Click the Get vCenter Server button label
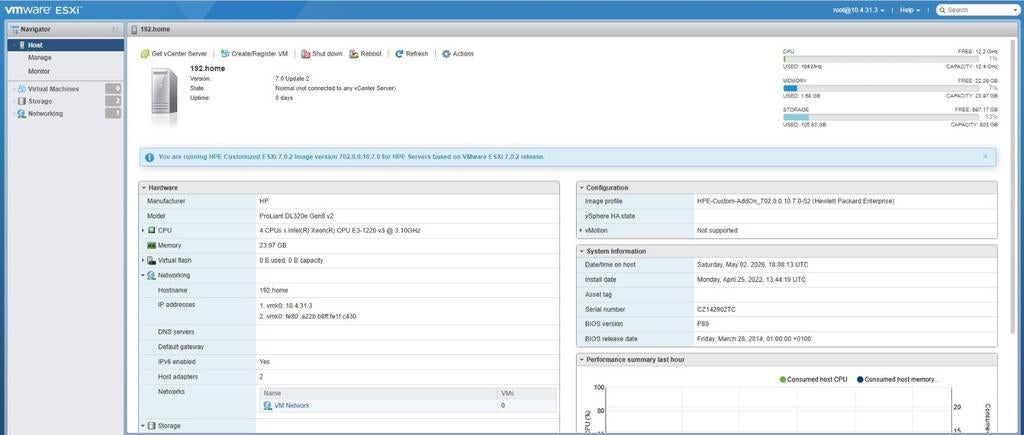The width and height of the screenshot is (1024, 435). [x=179, y=54]
